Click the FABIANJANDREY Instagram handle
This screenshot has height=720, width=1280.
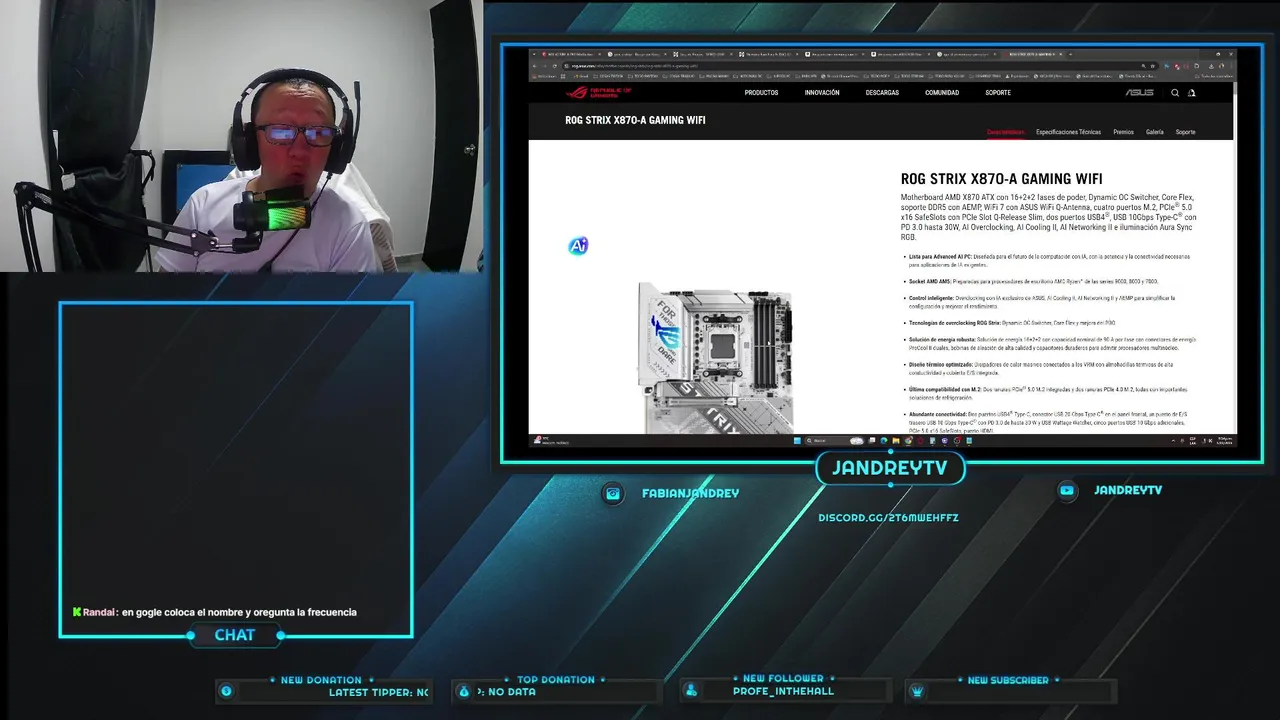pyautogui.click(x=690, y=493)
